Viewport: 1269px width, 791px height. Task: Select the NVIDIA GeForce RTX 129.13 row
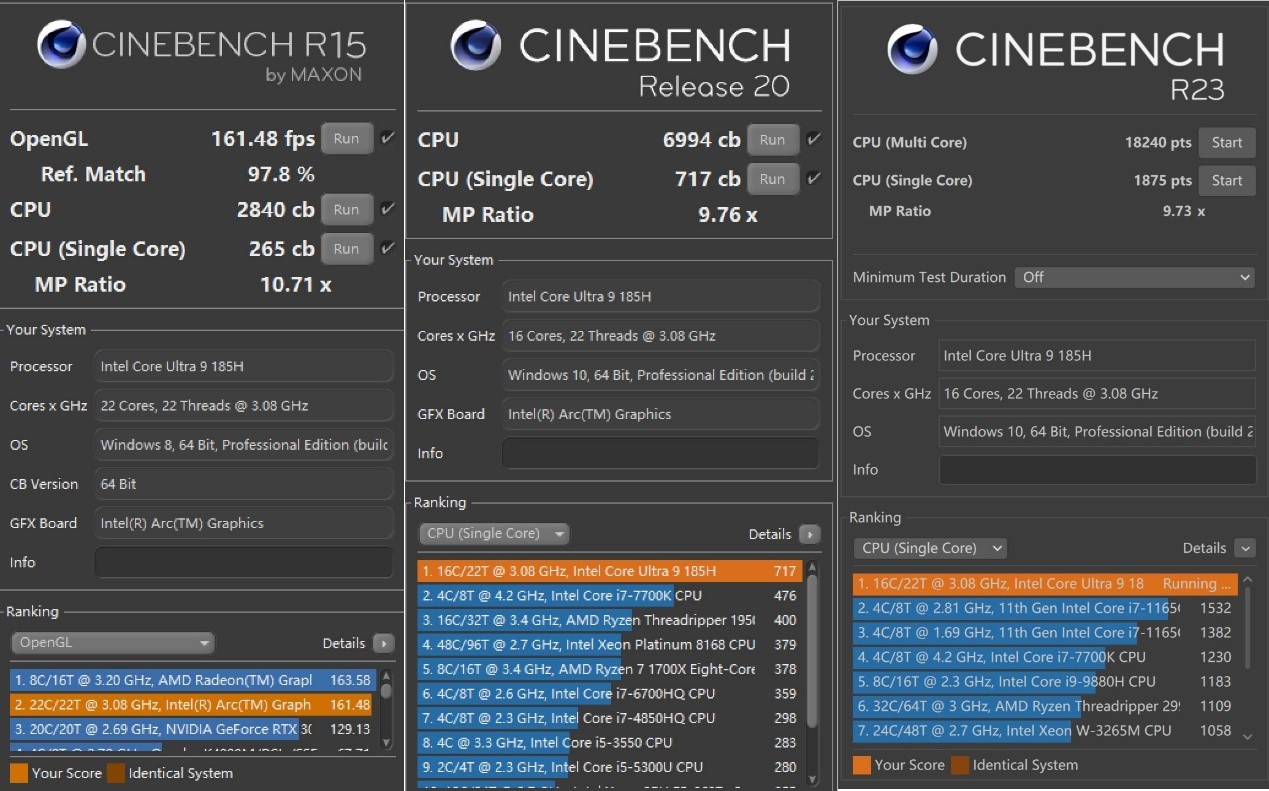coord(193,730)
